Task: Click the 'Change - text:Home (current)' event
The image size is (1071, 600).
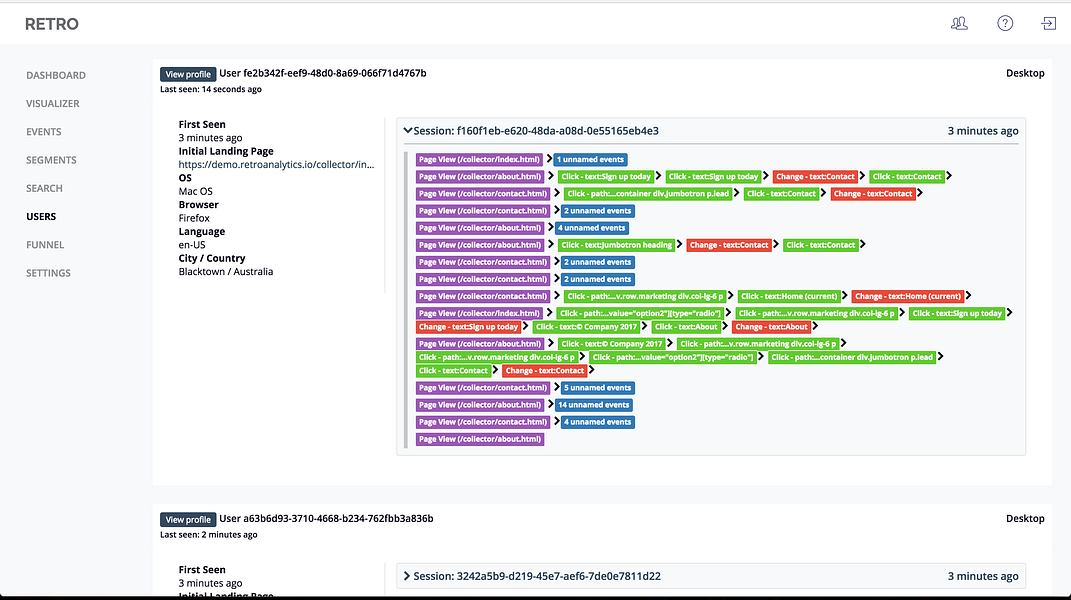Action: coord(908,296)
